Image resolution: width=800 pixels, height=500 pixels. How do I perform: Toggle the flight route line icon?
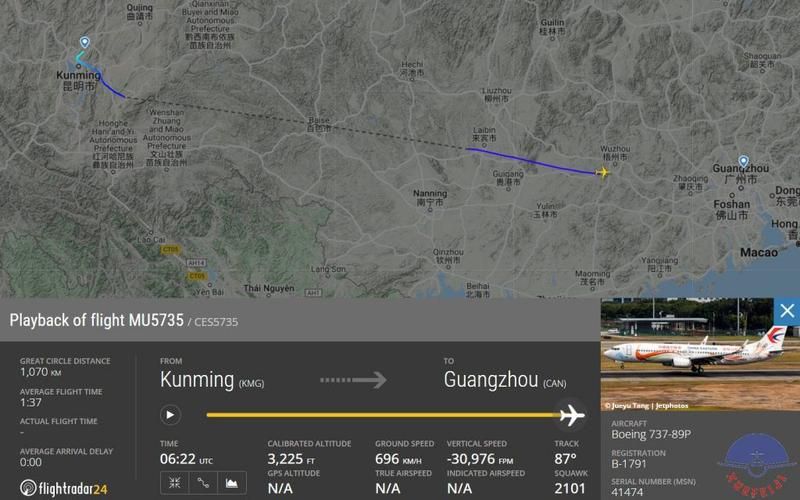click(x=203, y=483)
